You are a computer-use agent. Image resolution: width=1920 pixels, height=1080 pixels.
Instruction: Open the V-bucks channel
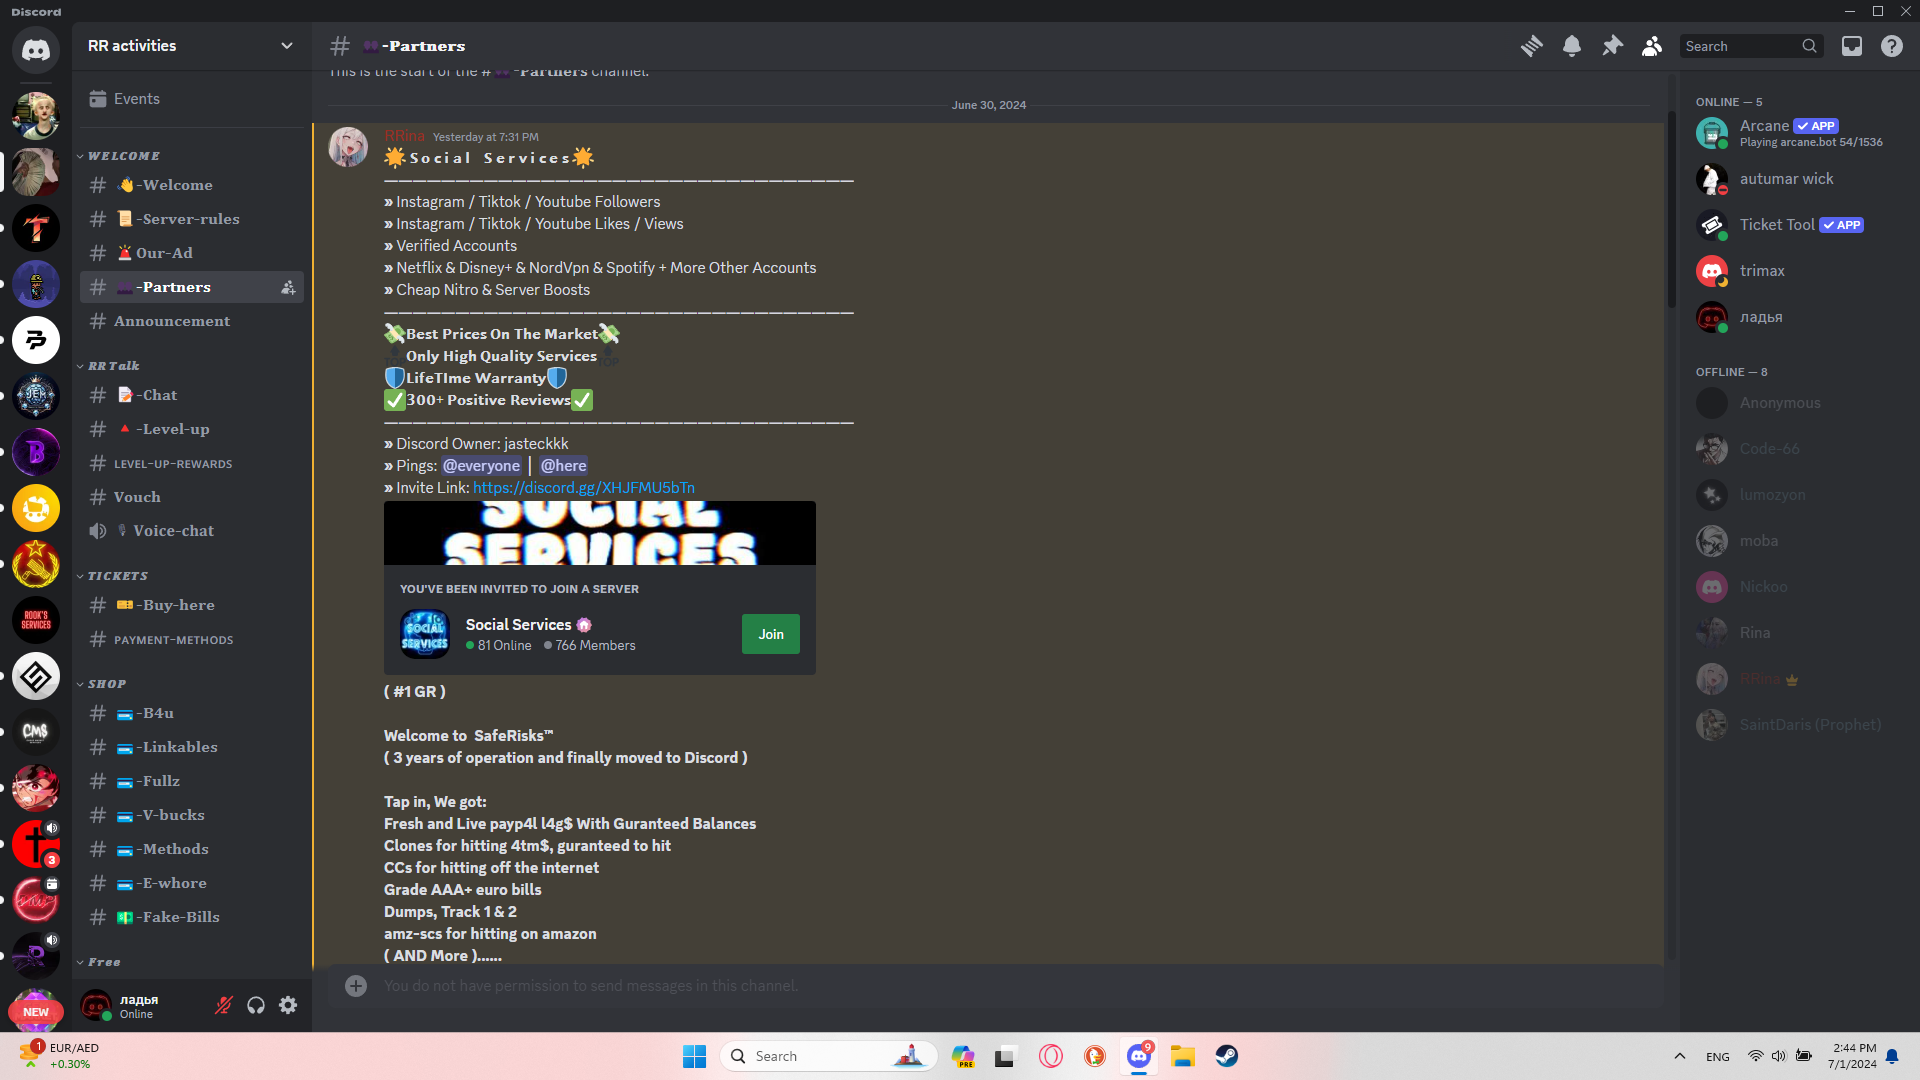click(x=191, y=815)
